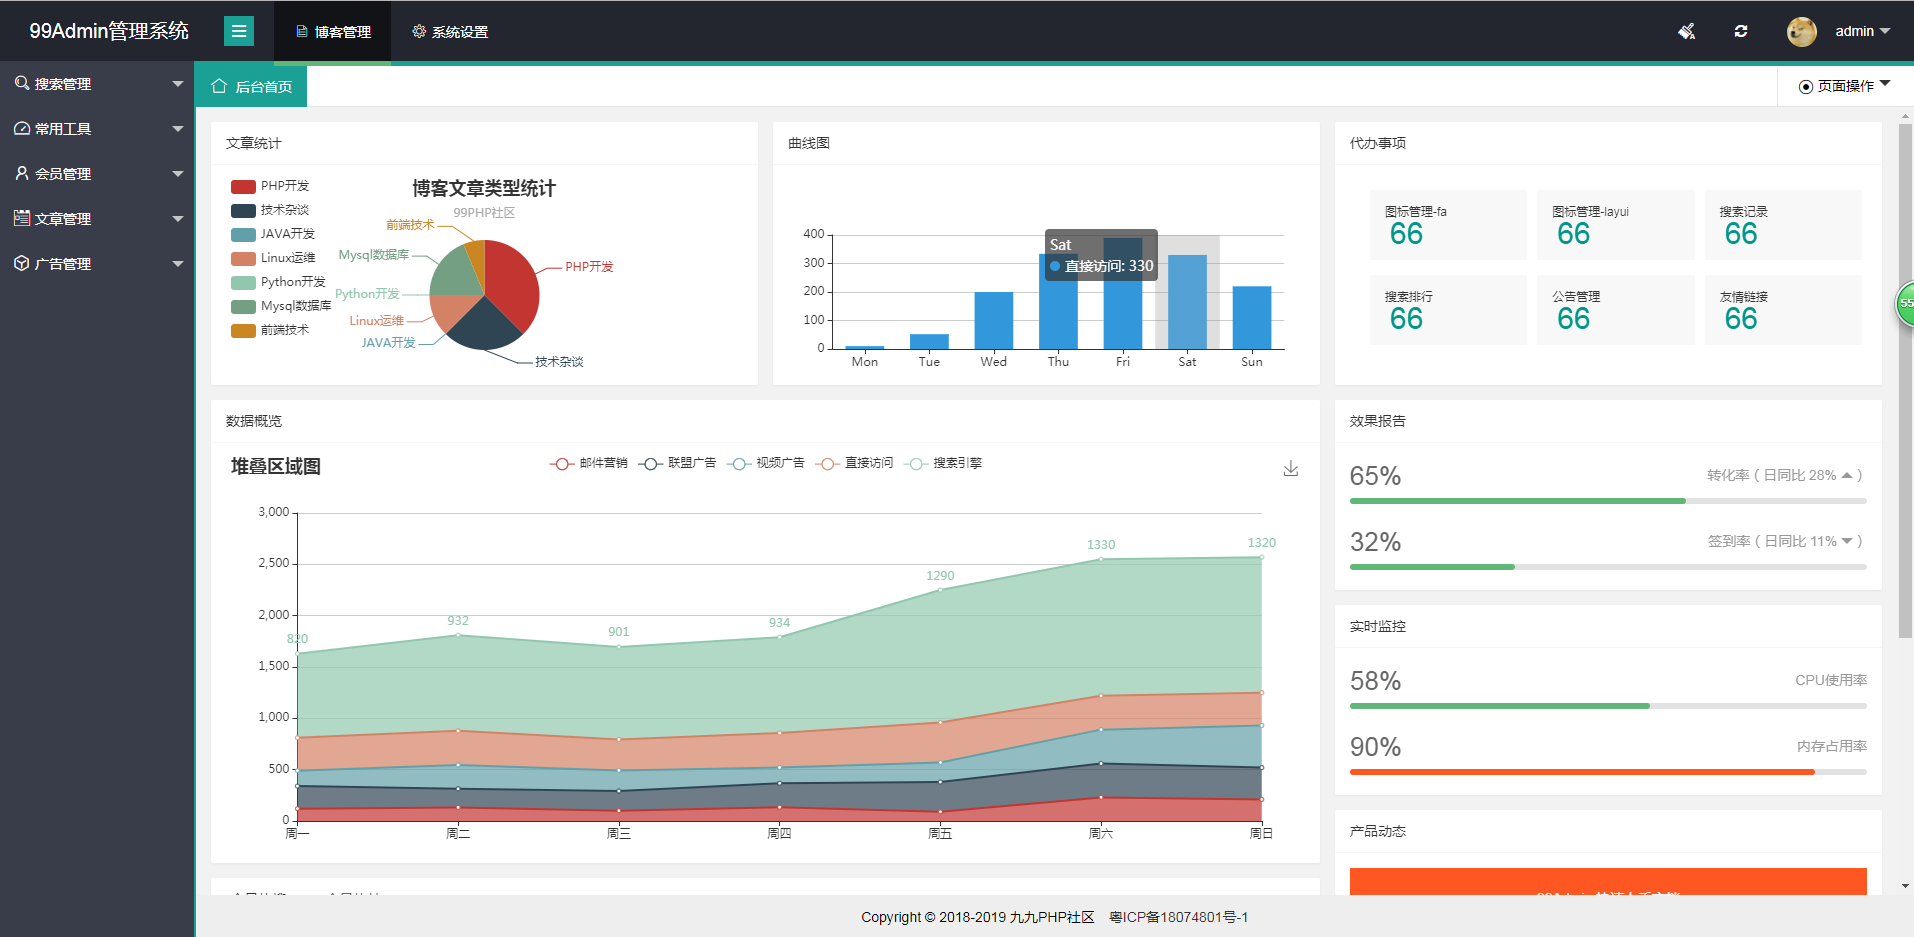Open the 图标管理-fa shortcut card
This screenshot has width=1914, height=937.
[x=1447, y=225]
